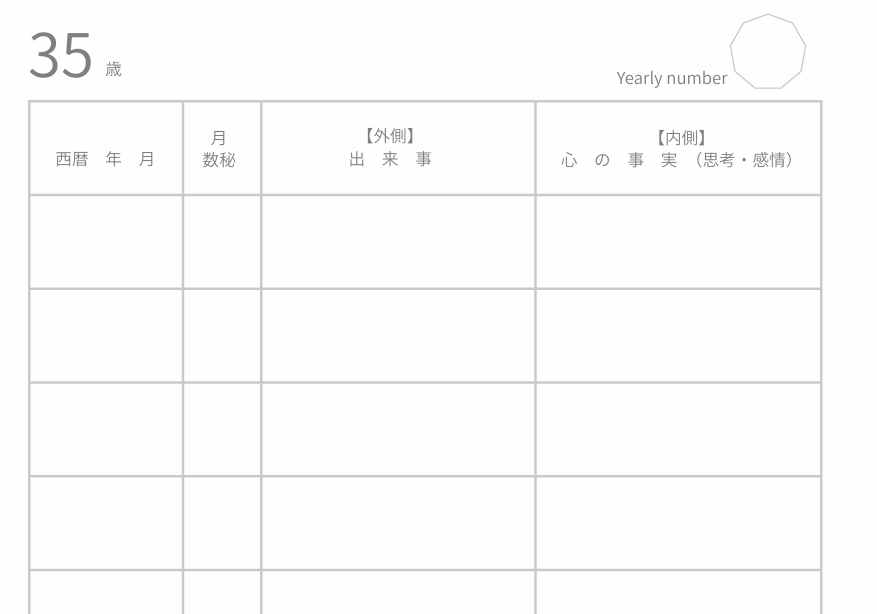This screenshot has height=614, width=877.
Task: Select the 西暦 年 月 header cell
Action: (106, 148)
